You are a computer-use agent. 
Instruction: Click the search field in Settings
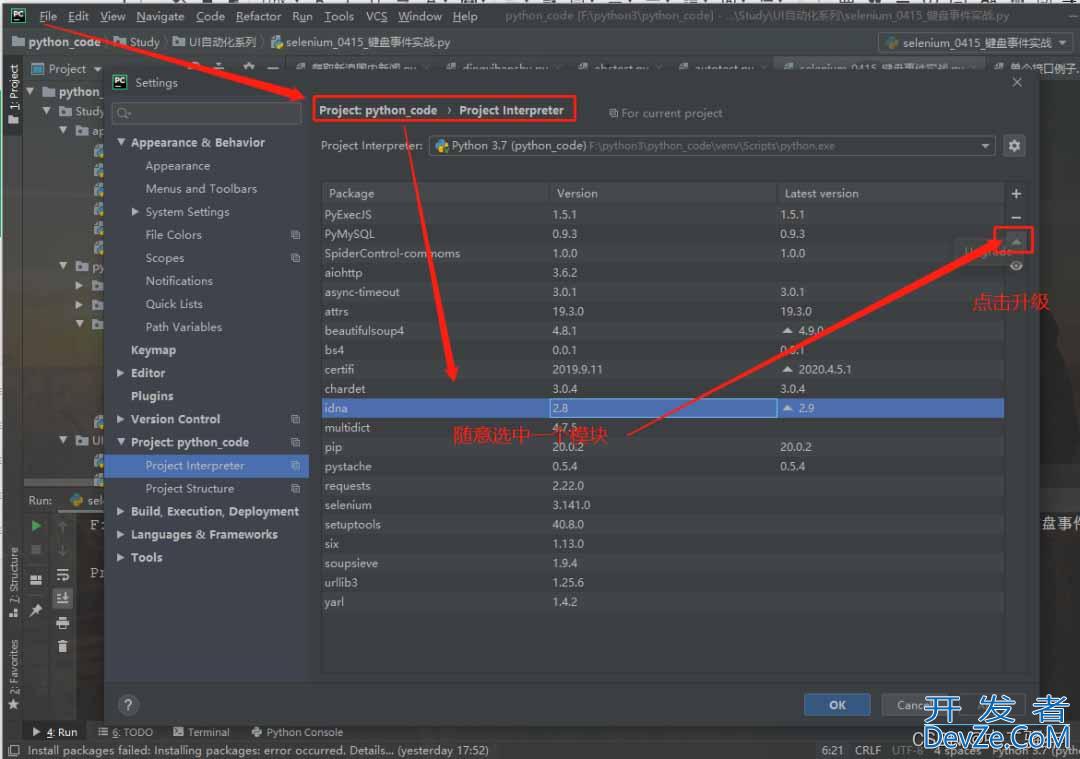(207, 113)
